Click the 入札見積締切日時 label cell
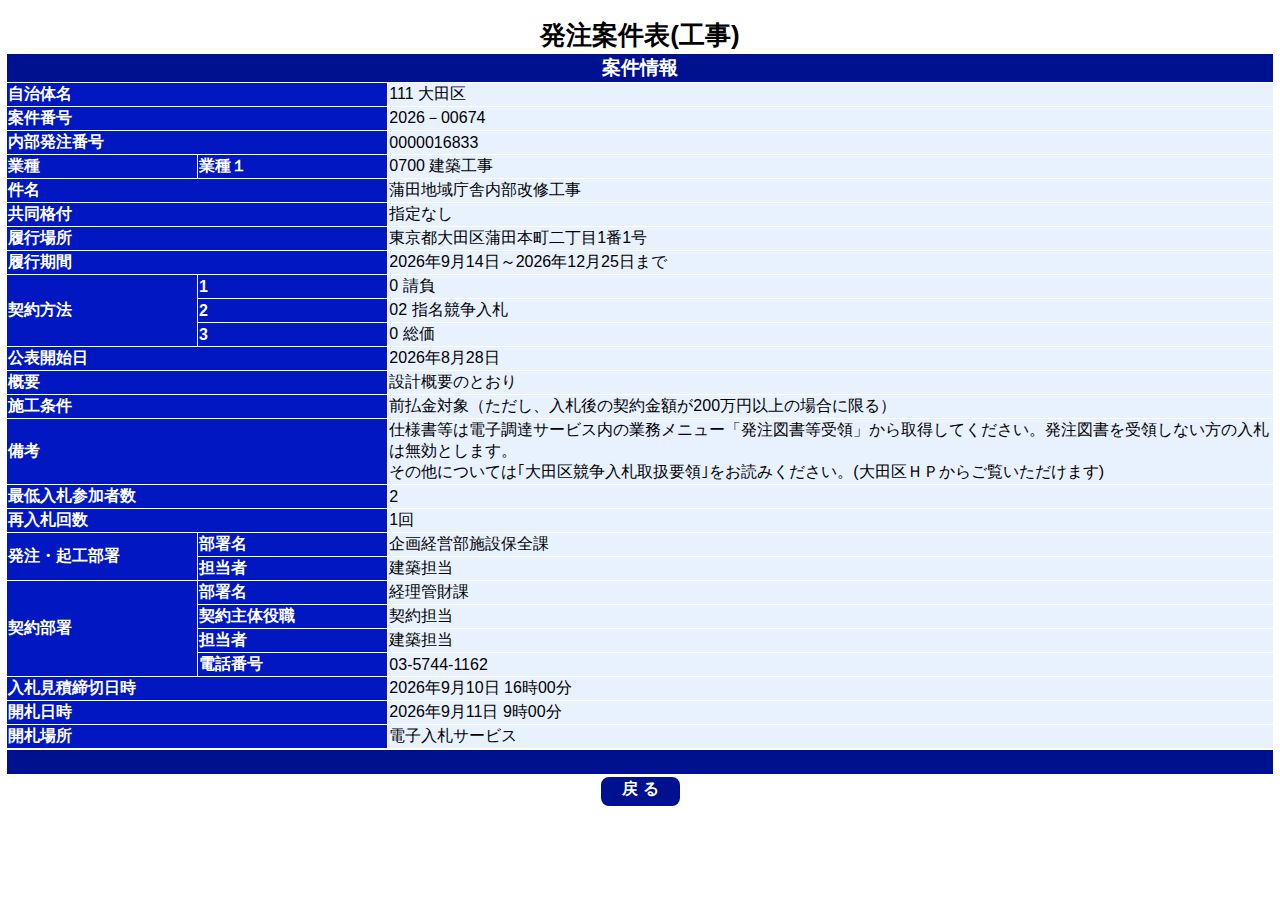This screenshot has width=1280, height=900. pyautogui.click(x=197, y=688)
